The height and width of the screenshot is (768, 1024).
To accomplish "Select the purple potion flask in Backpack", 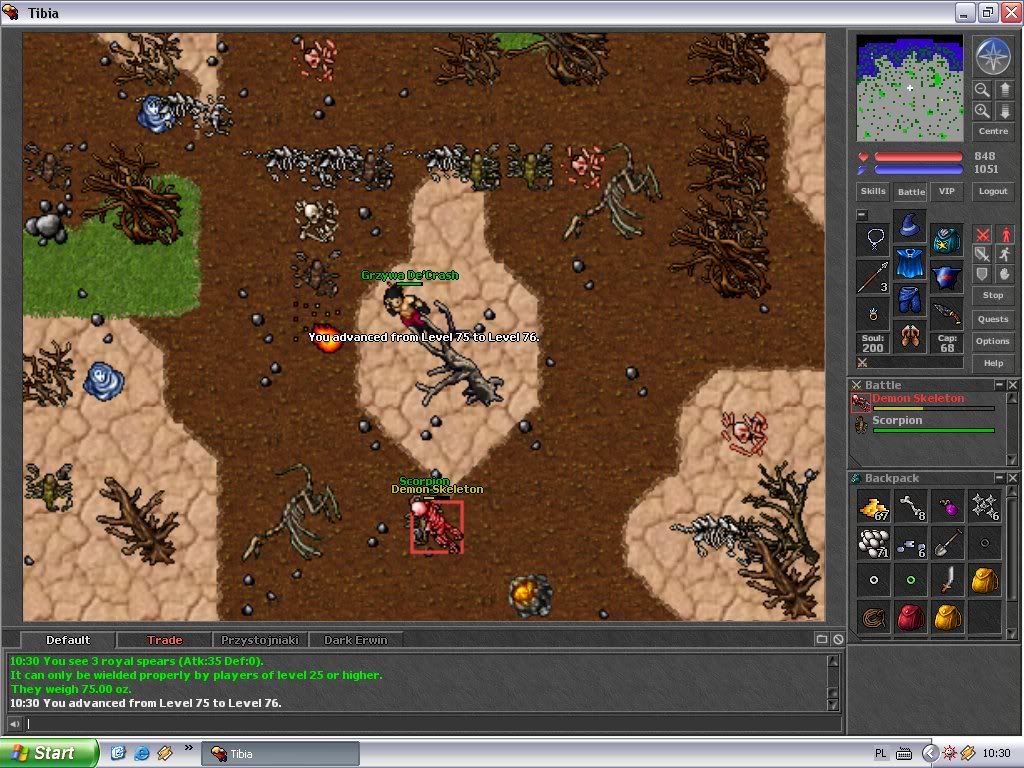I will [x=948, y=507].
